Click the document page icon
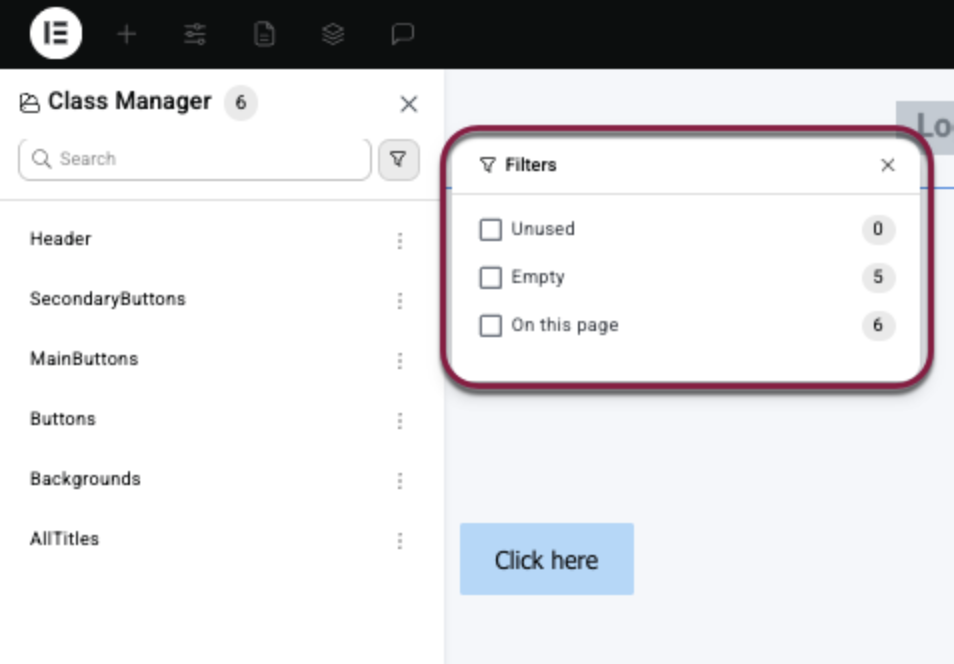 click(x=264, y=35)
